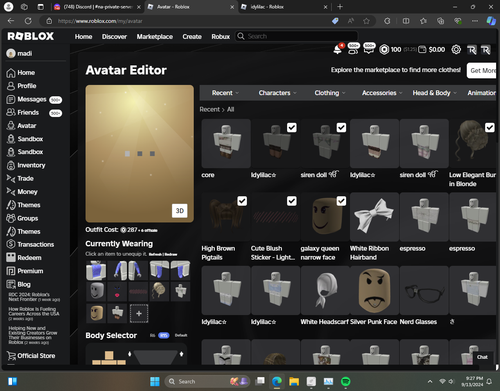
Task: Click the Robux balance icon
Action: tap(384, 50)
